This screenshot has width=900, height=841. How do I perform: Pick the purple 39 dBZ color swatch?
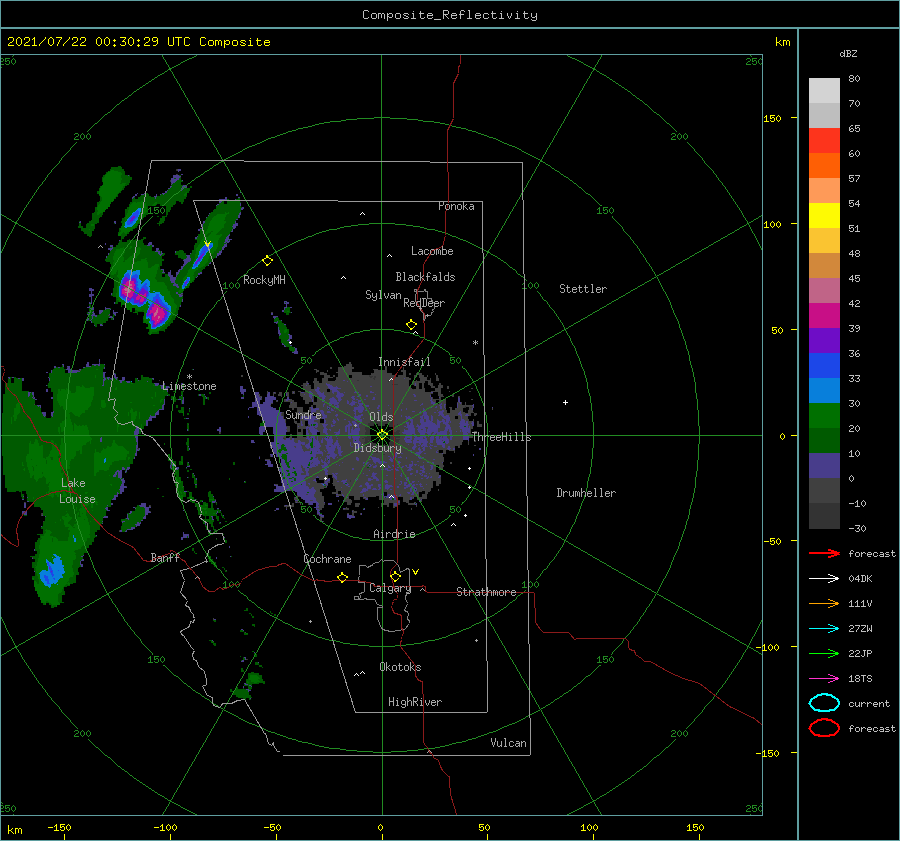coord(824,340)
